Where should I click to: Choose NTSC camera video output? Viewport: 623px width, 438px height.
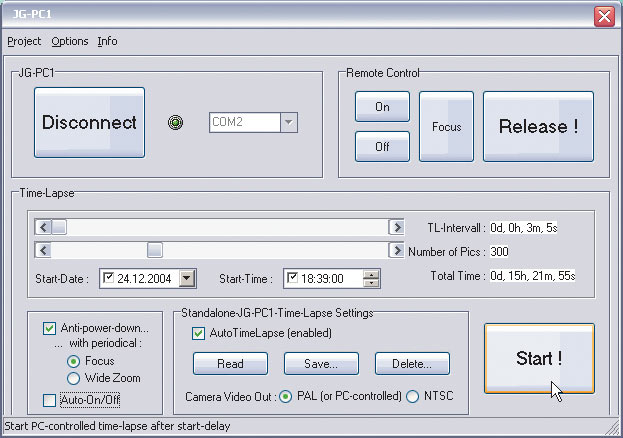point(413,397)
